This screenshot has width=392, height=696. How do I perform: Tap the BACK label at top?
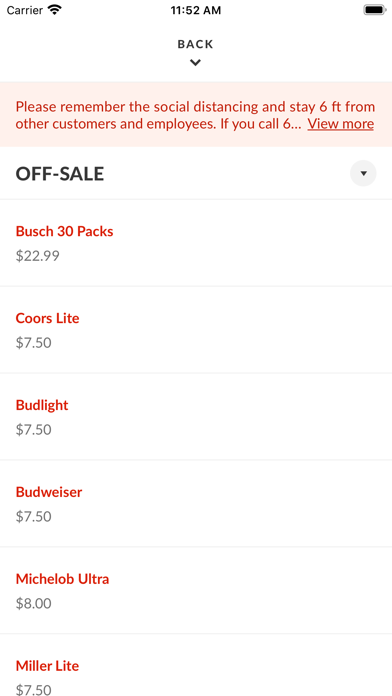pyautogui.click(x=195, y=44)
